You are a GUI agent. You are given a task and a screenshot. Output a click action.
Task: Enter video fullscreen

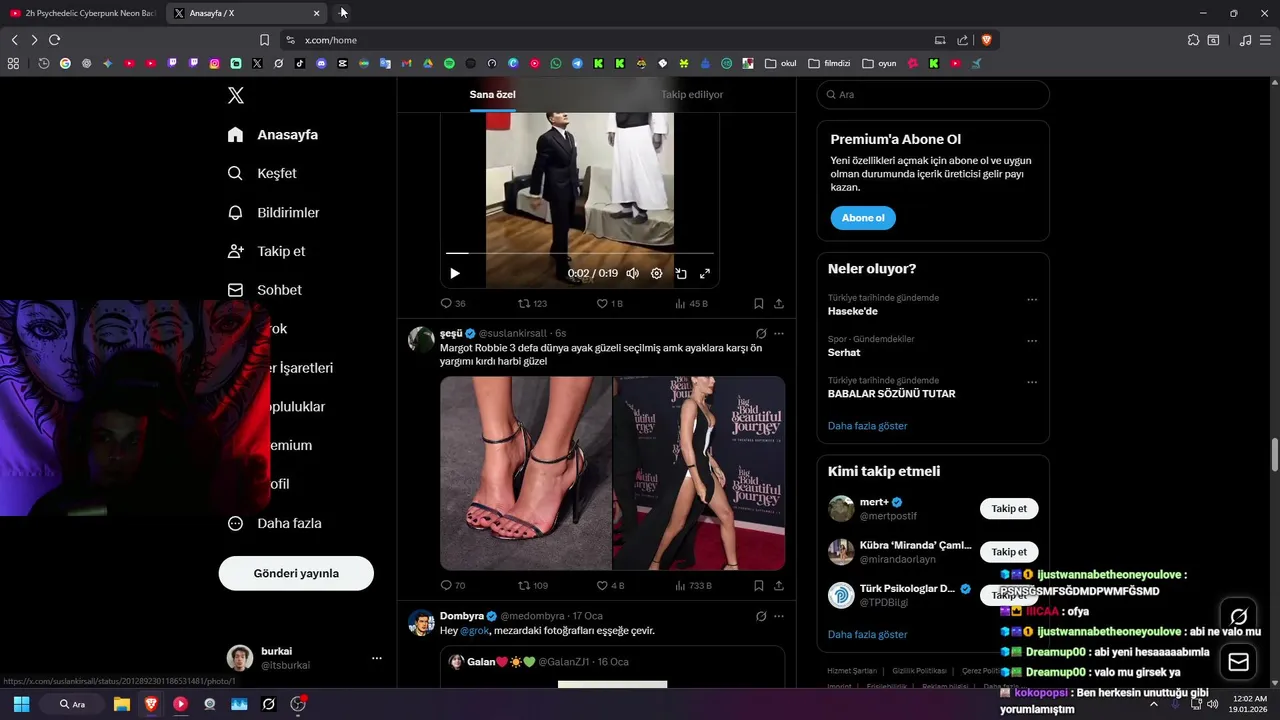click(705, 273)
